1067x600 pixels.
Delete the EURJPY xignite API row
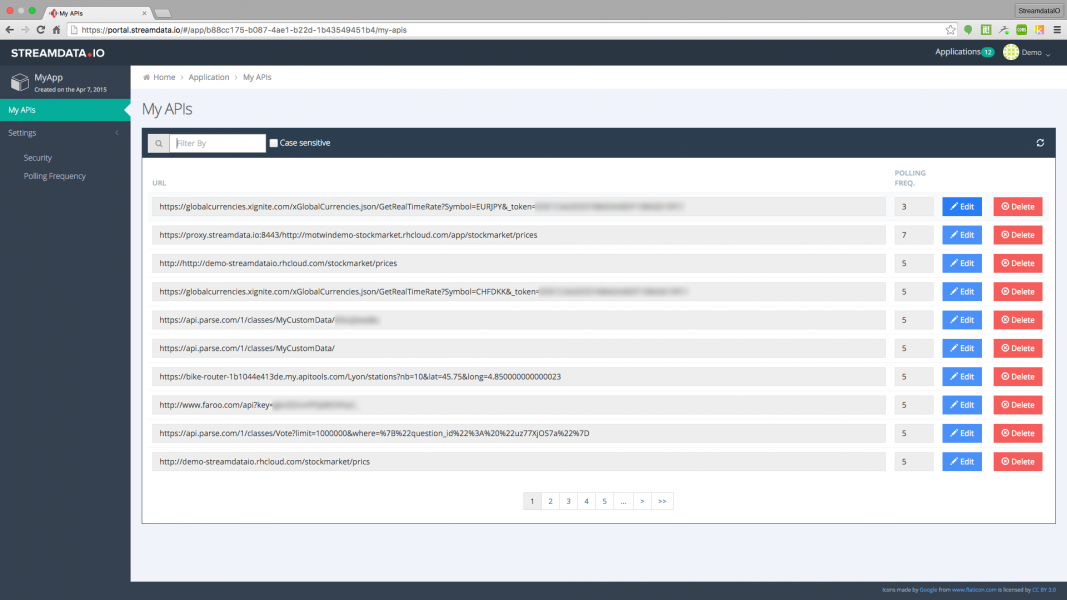(1018, 207)
